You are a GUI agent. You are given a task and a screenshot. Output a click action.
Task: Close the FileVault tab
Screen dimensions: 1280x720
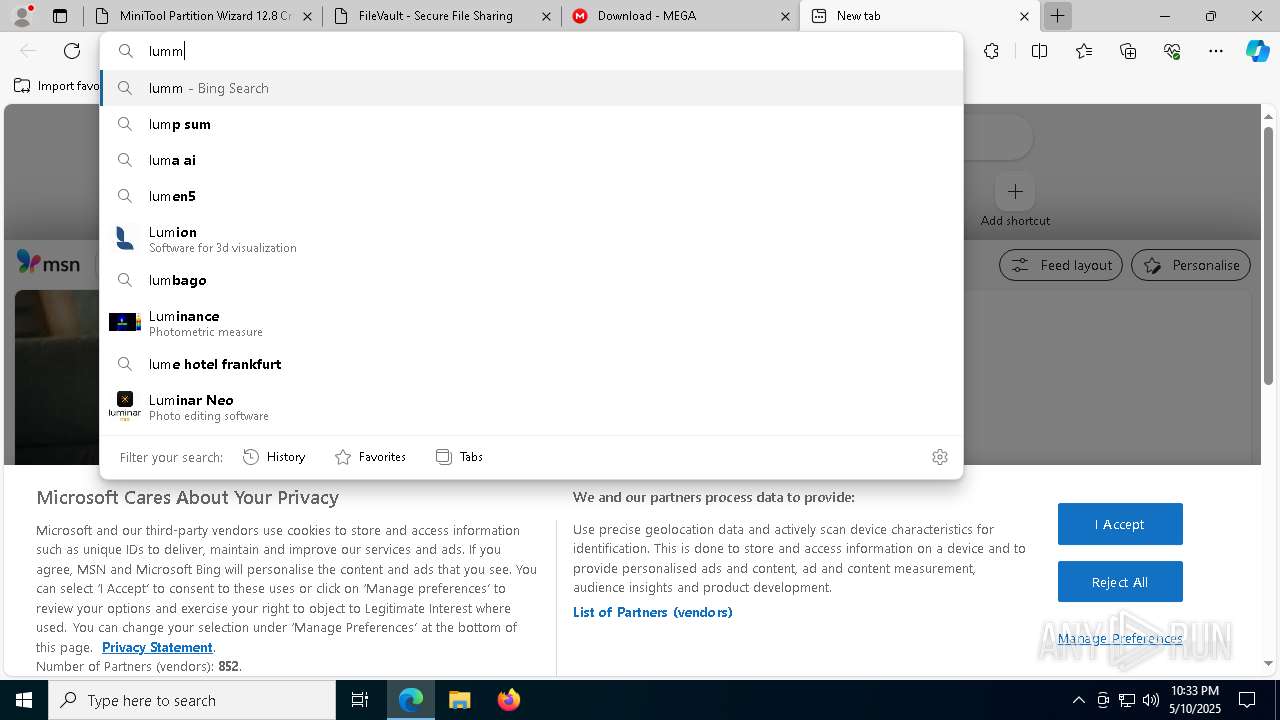546,16
